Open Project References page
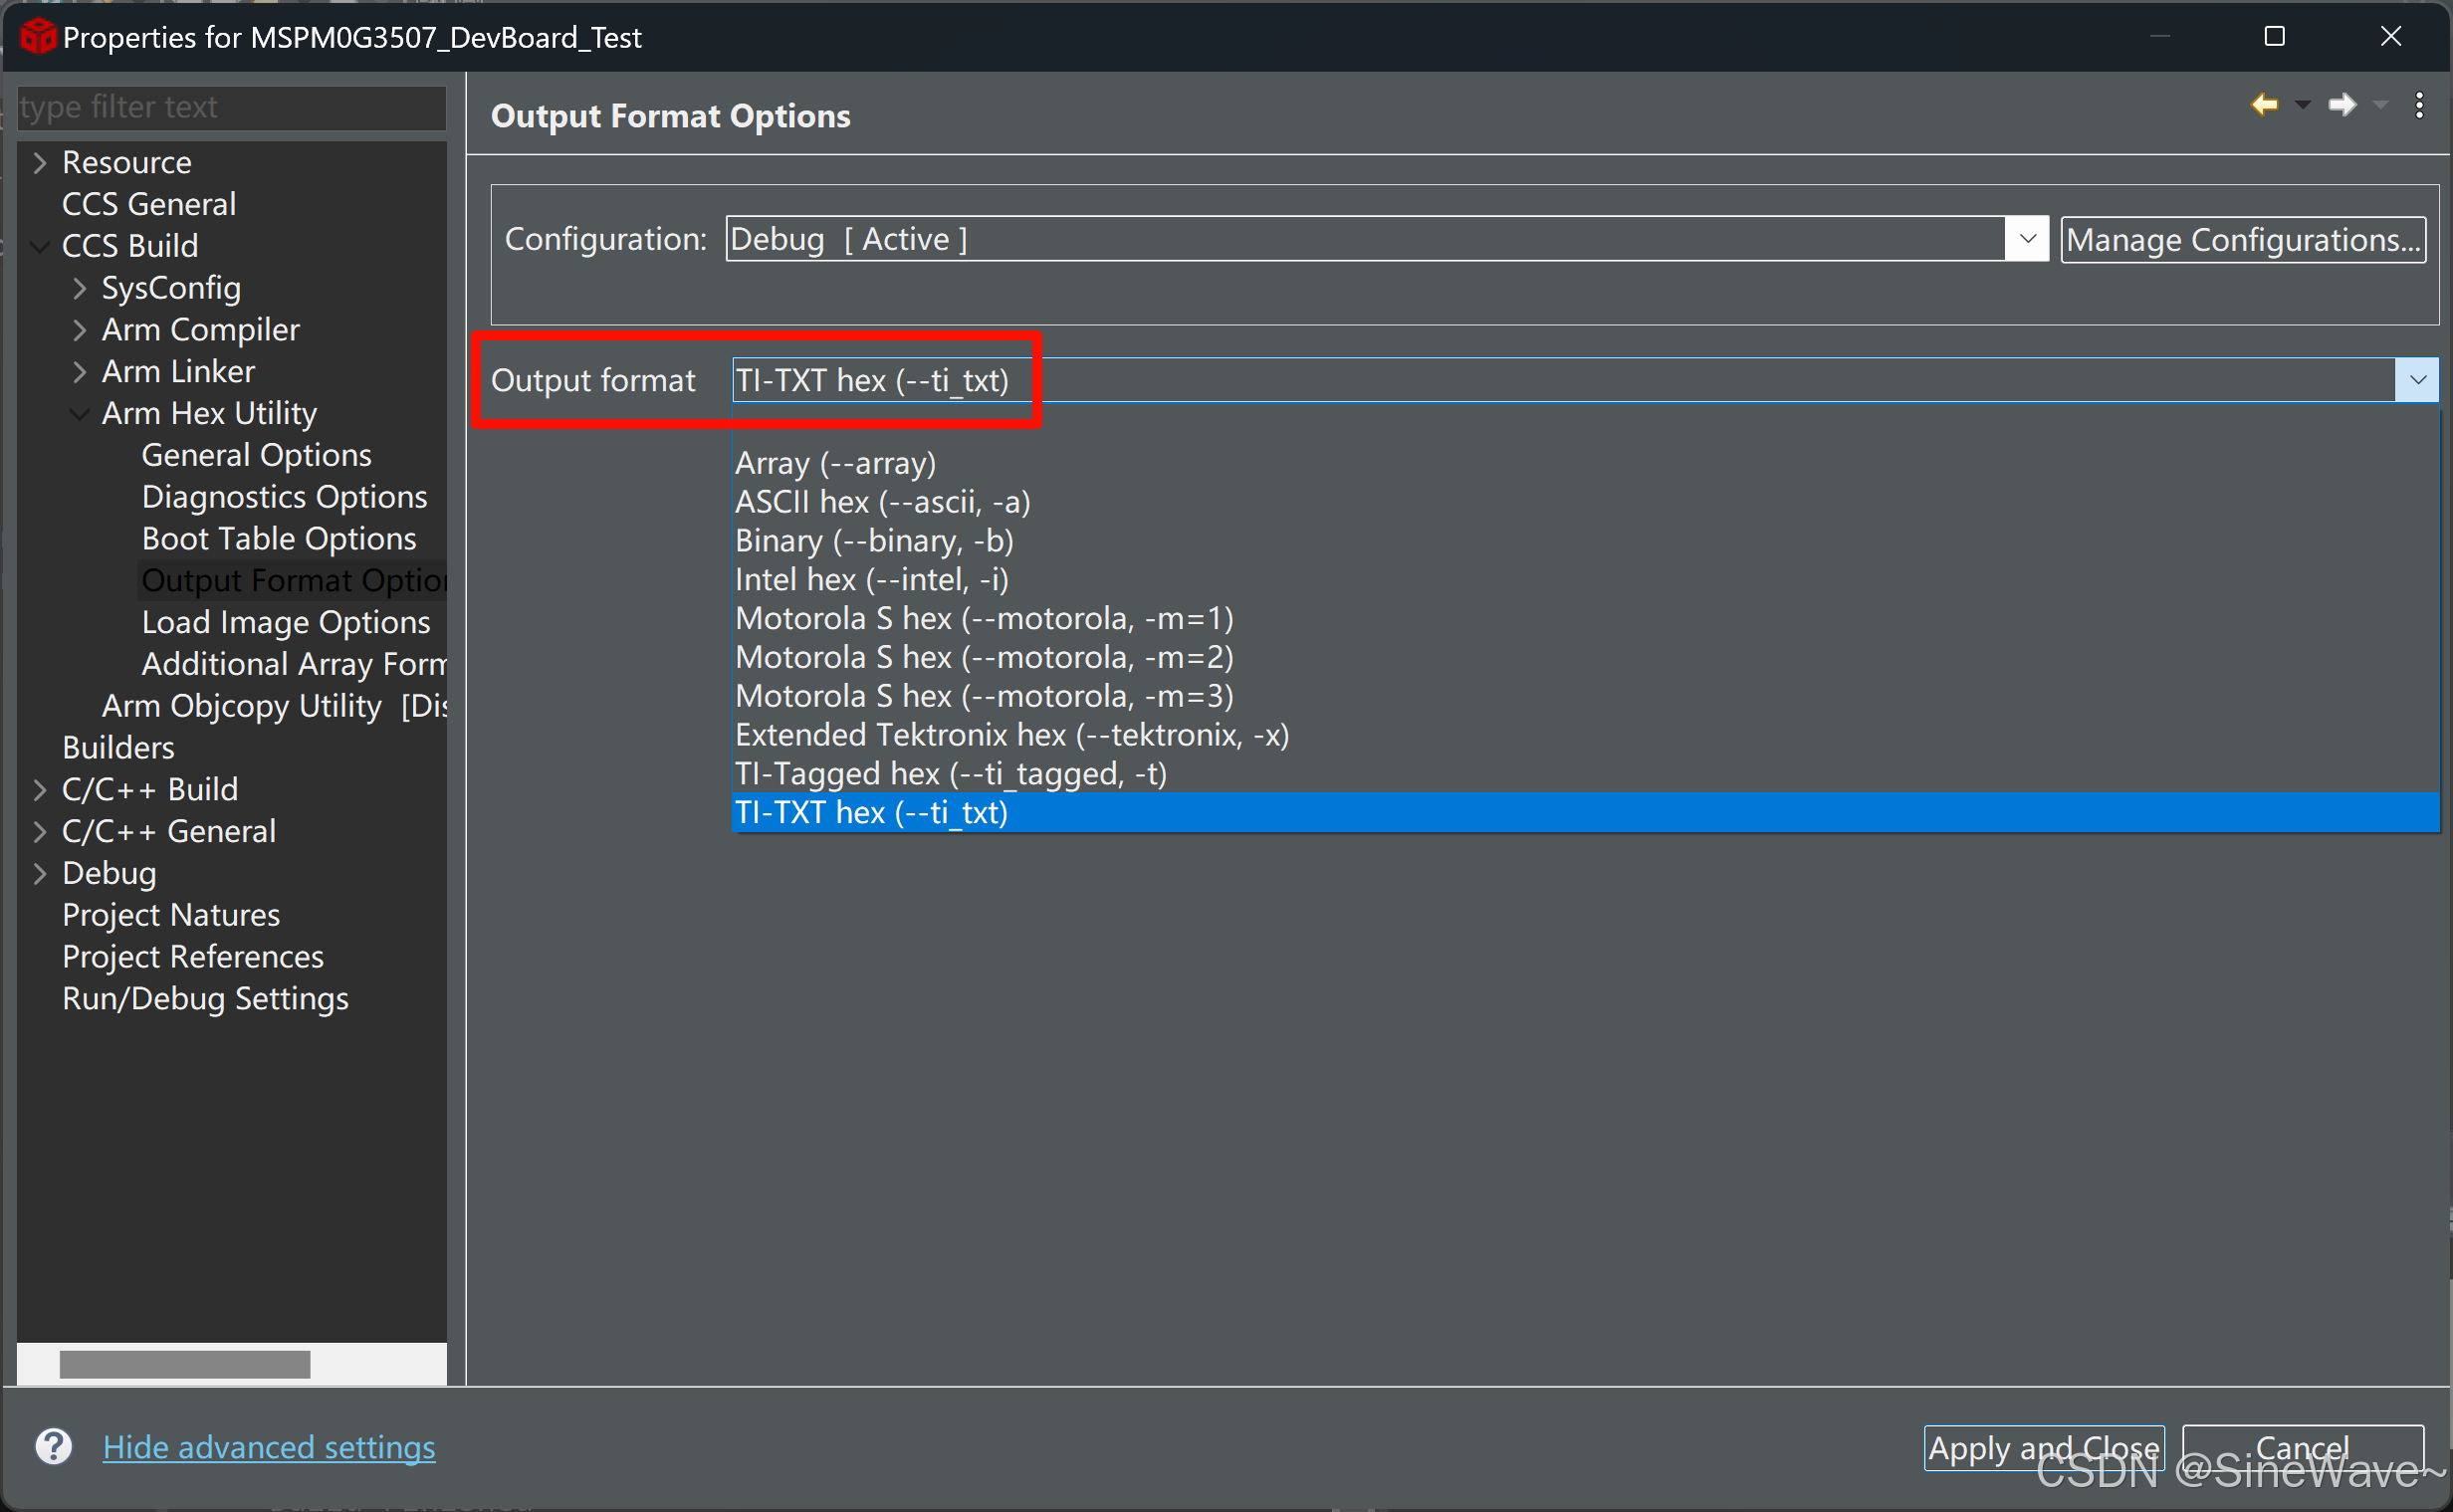 193,957
